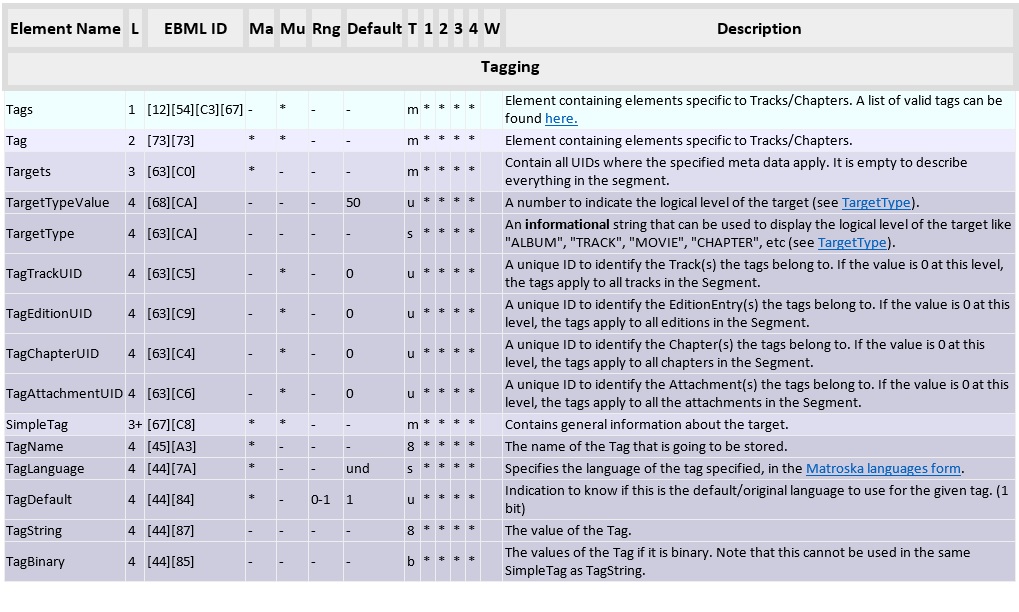Click the range '0-1' in the TagDefault row
The image size is (1019, 612).
320,499
